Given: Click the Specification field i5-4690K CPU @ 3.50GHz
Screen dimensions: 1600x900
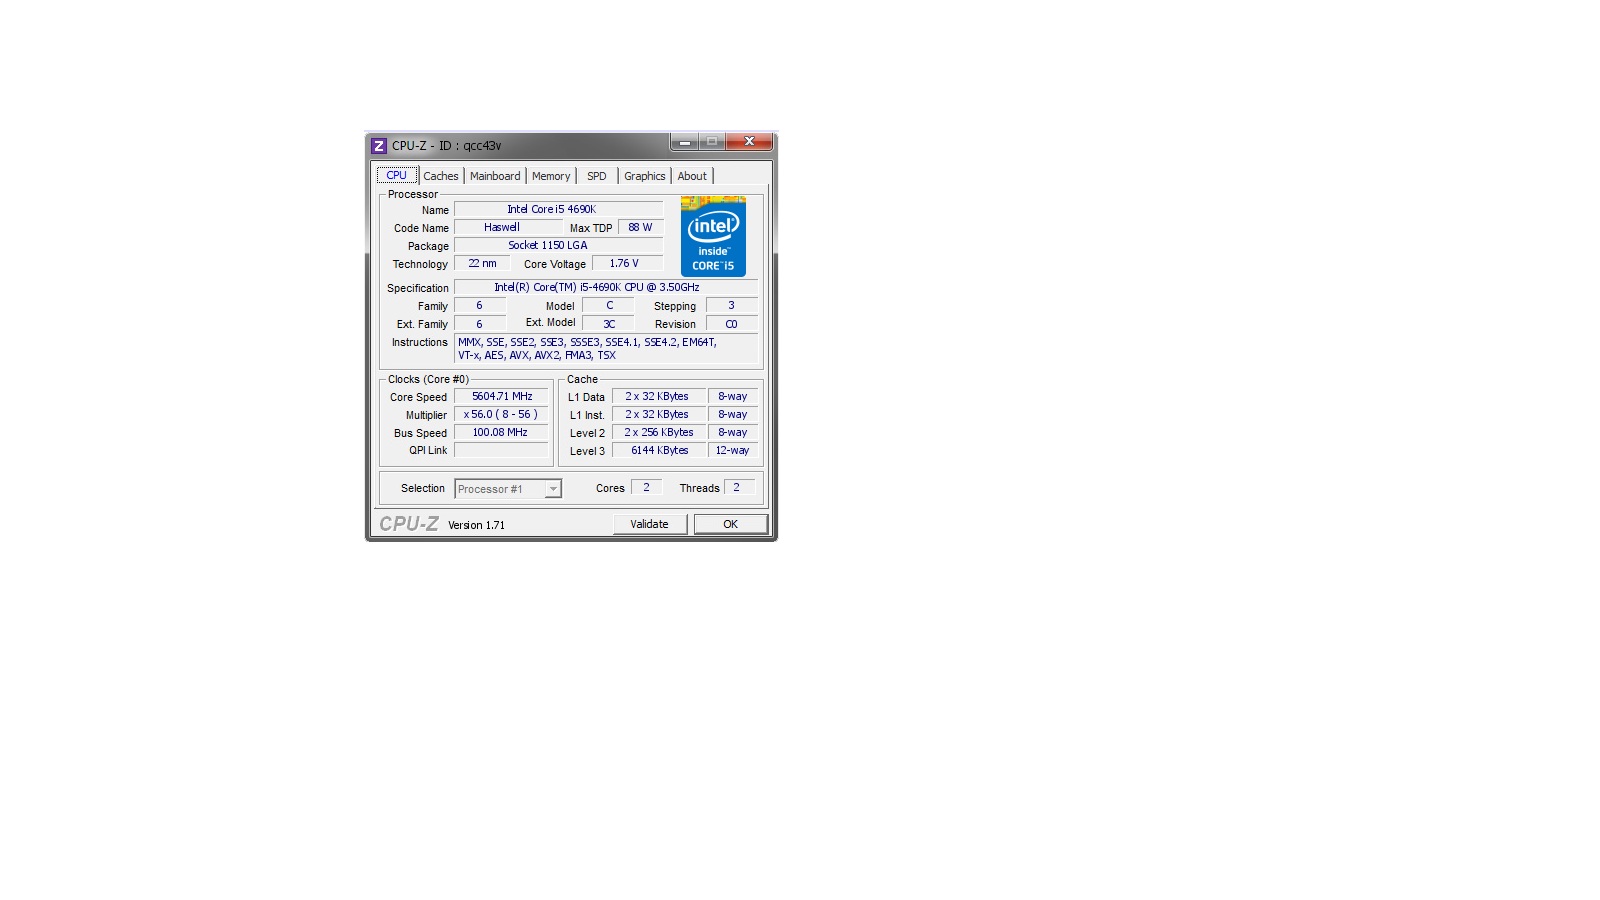Looking at the screenshot, I should click(606, 287).
